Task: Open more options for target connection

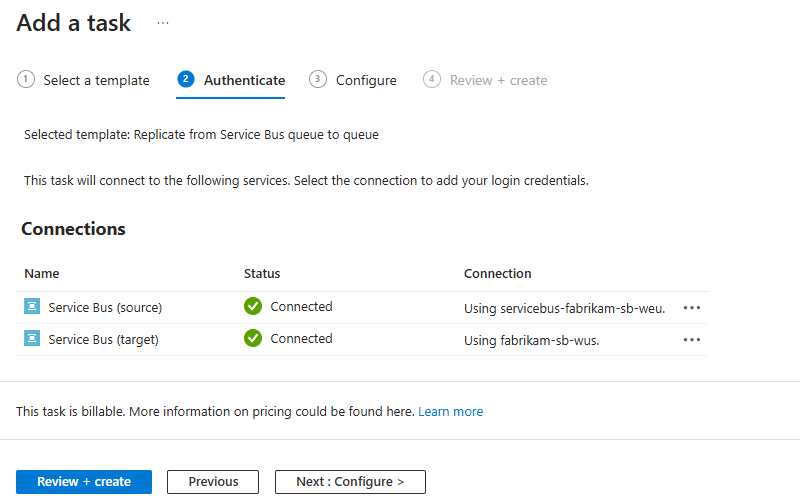Action: (692, 340)
